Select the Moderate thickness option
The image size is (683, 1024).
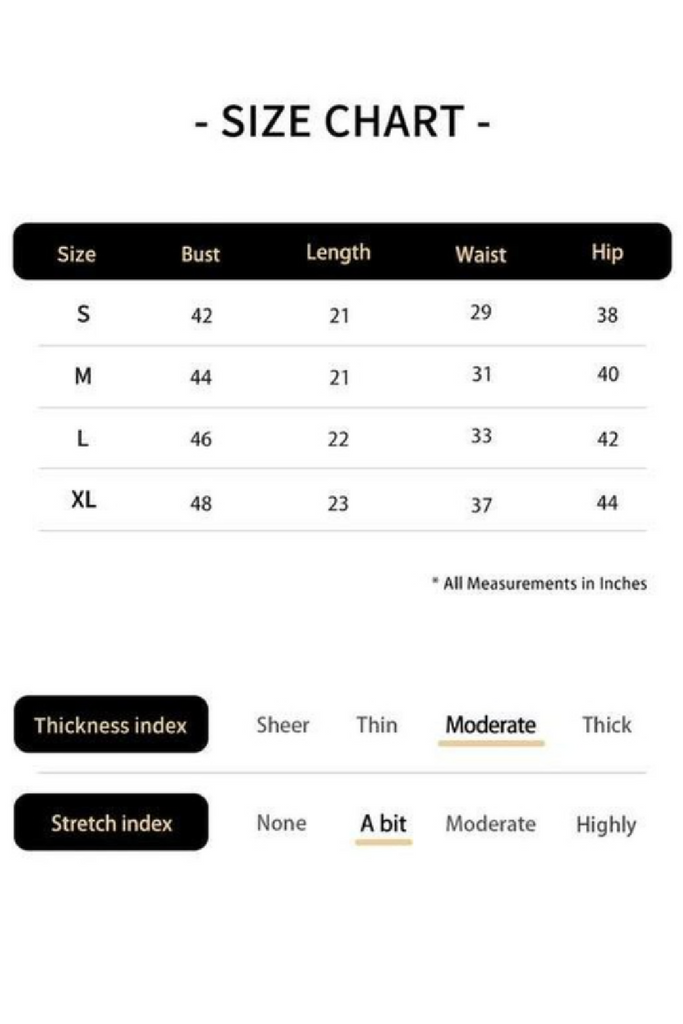[x=490, y=725]
